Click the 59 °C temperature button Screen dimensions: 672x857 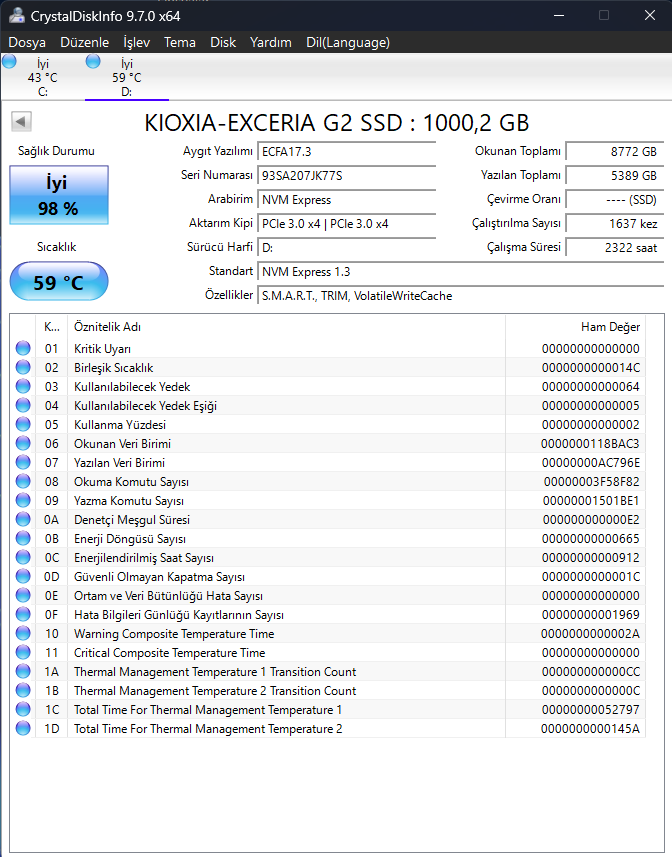(59, 281)
